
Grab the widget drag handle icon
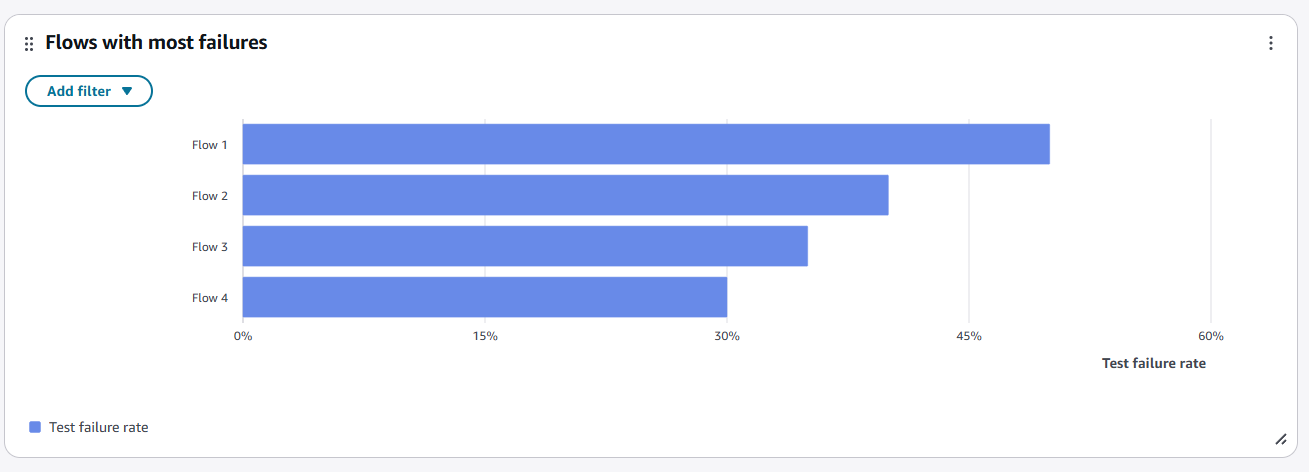(29, 44)
